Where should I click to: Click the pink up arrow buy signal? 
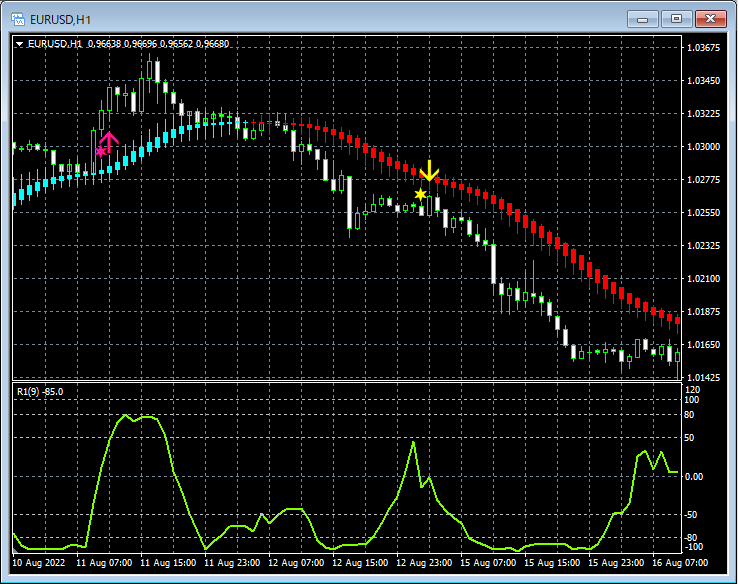109,142
